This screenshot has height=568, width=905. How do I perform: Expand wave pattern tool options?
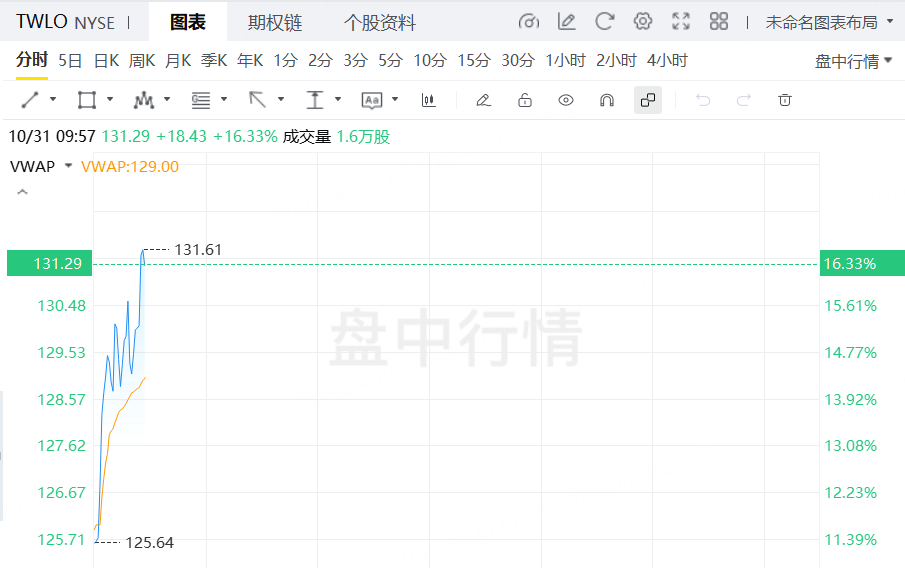coord(167,99)
